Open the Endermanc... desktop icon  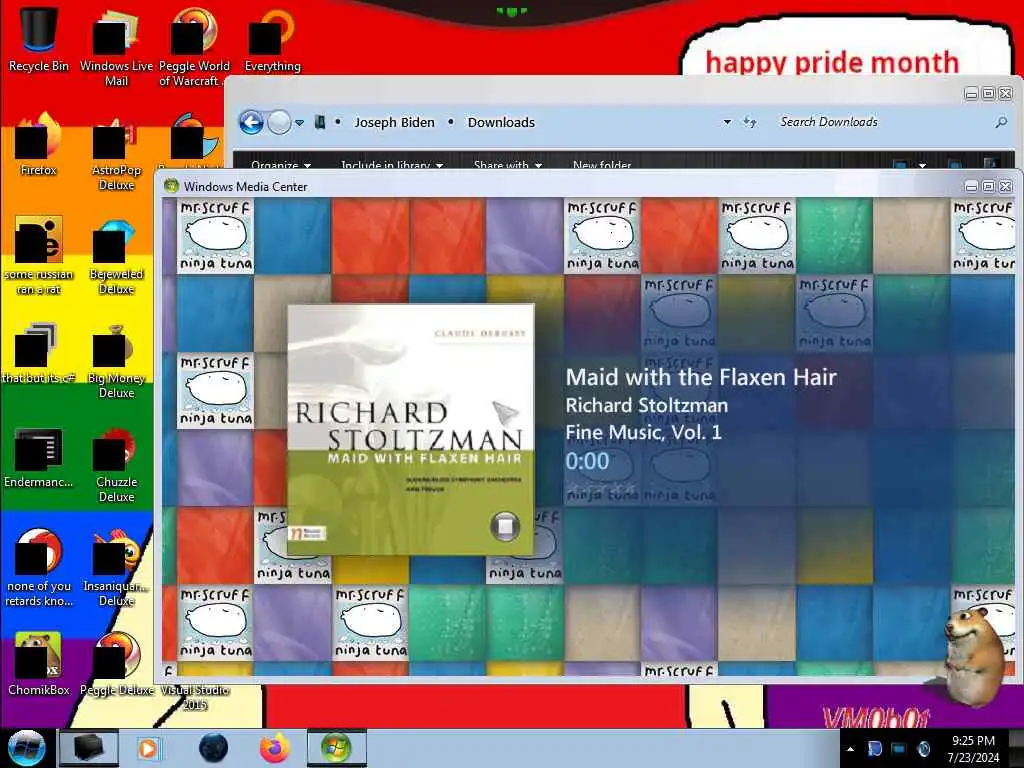(x=38, y=457)
